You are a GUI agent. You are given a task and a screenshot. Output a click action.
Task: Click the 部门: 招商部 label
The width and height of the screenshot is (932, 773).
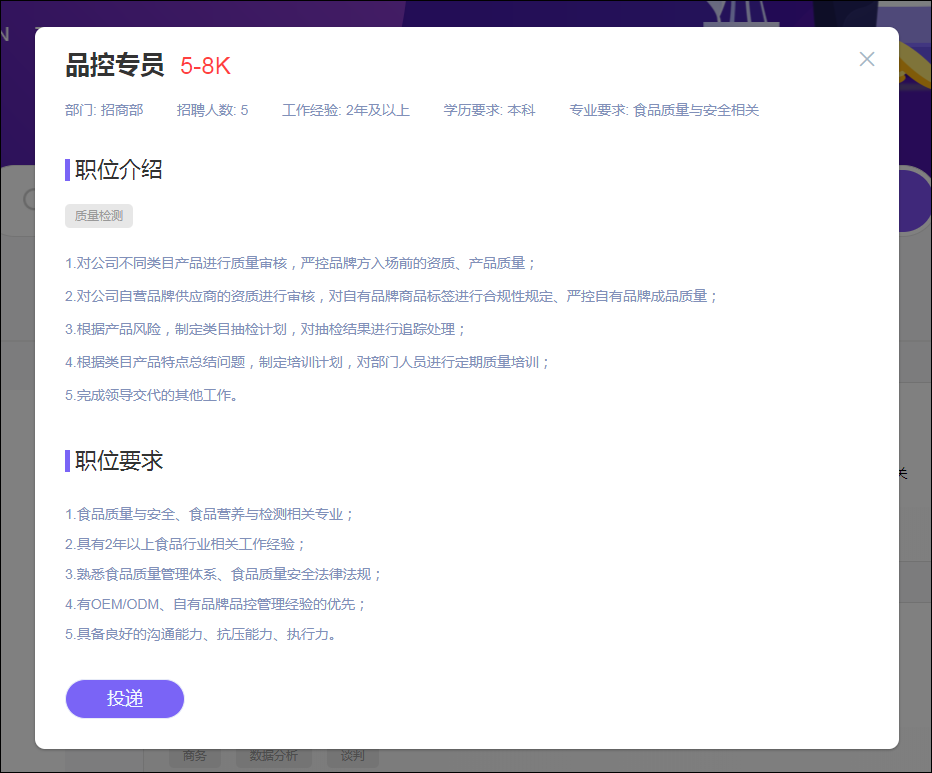[x=104, y=110]
